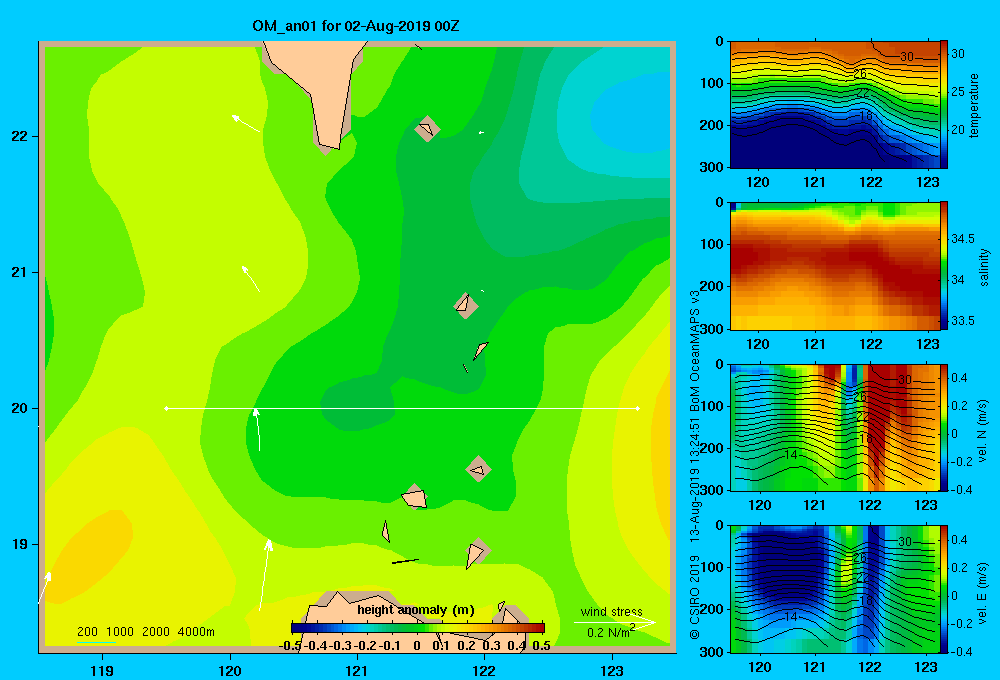Select the vertical 'temperature' axis label
This screenshot has width=1000, height=680.
(x=974, y=105)
